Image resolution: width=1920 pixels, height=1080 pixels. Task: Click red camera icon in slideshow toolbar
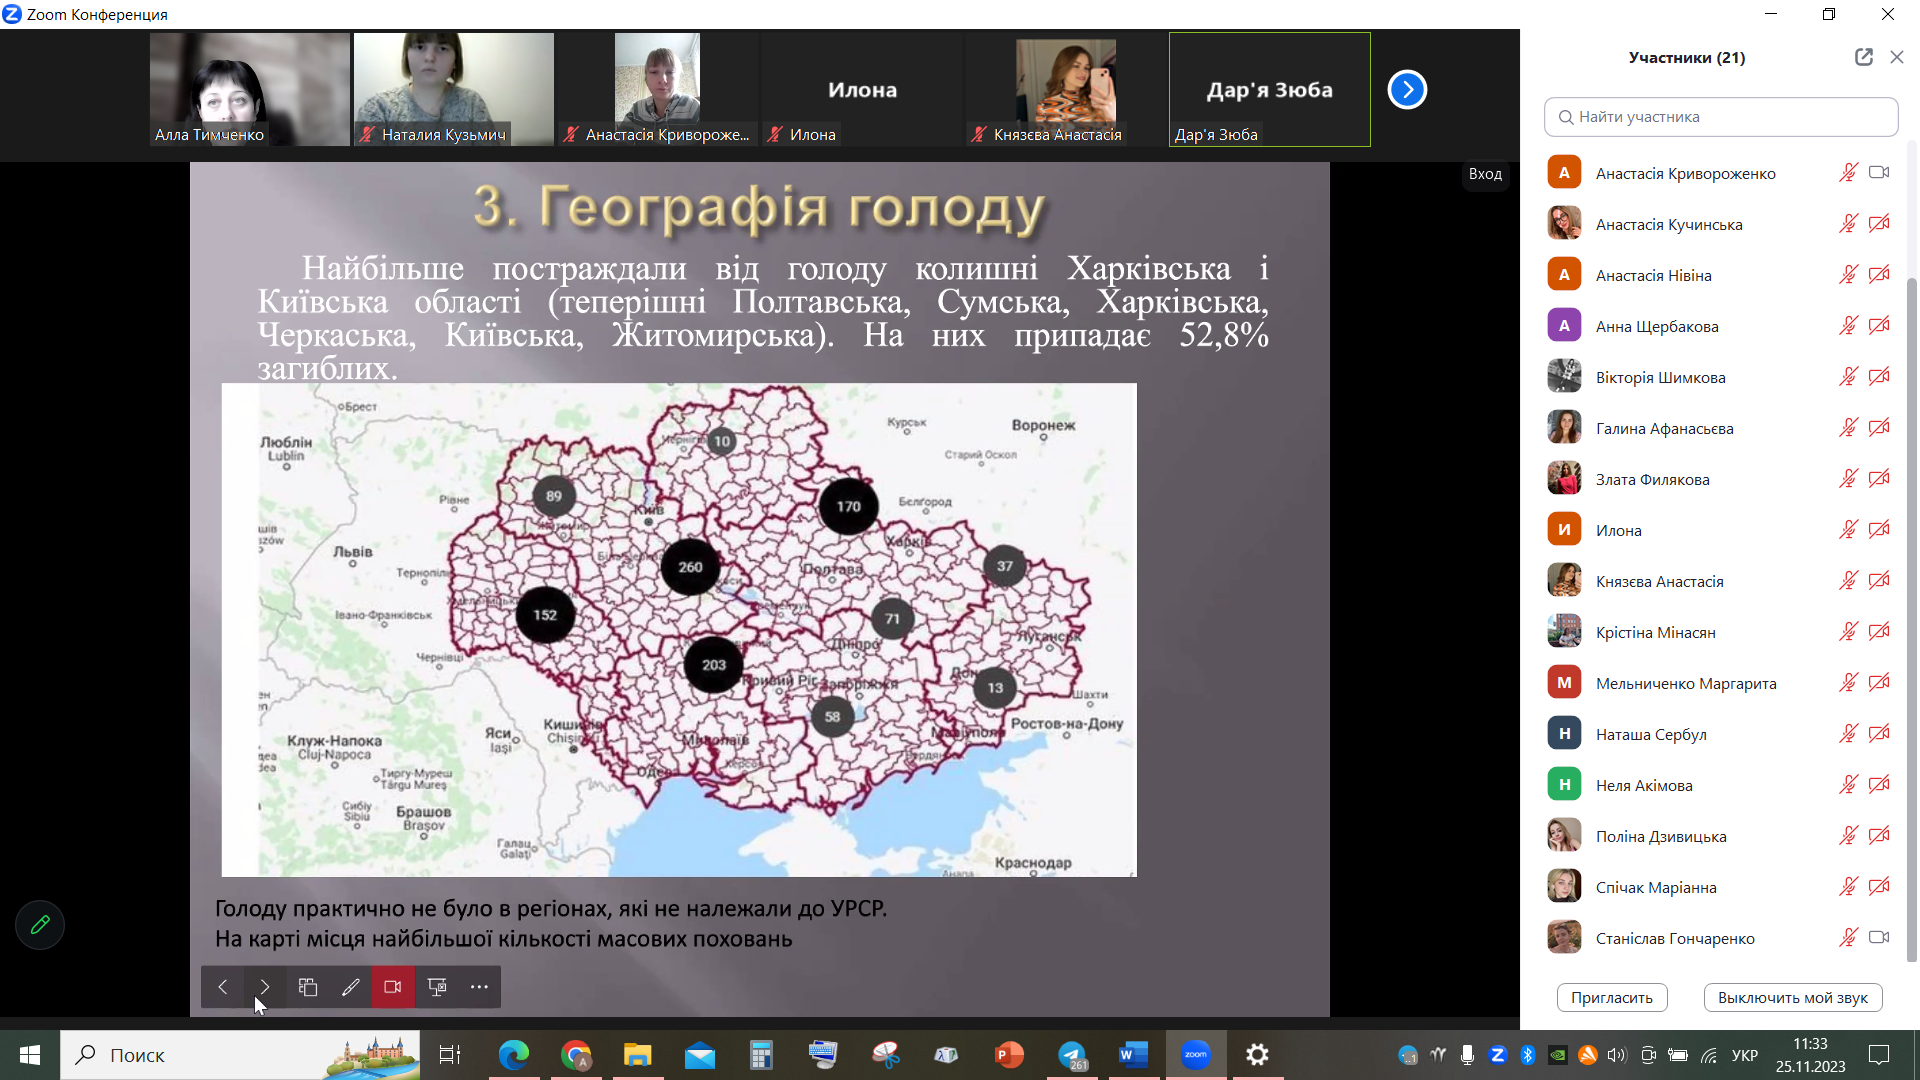click(x=393, y=987)
